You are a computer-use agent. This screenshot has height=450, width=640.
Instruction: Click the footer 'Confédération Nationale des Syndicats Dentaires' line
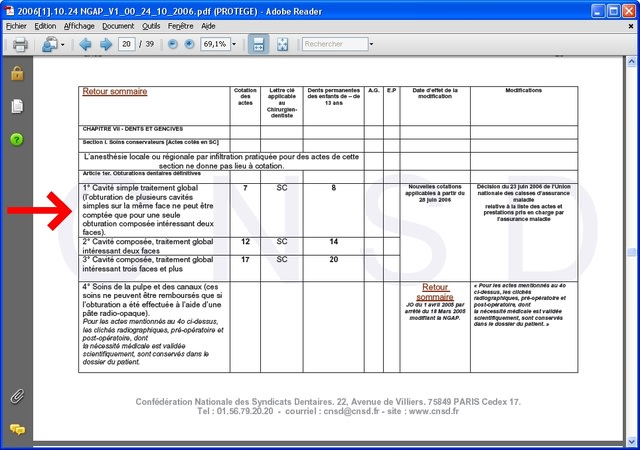[x=328, y=402]
